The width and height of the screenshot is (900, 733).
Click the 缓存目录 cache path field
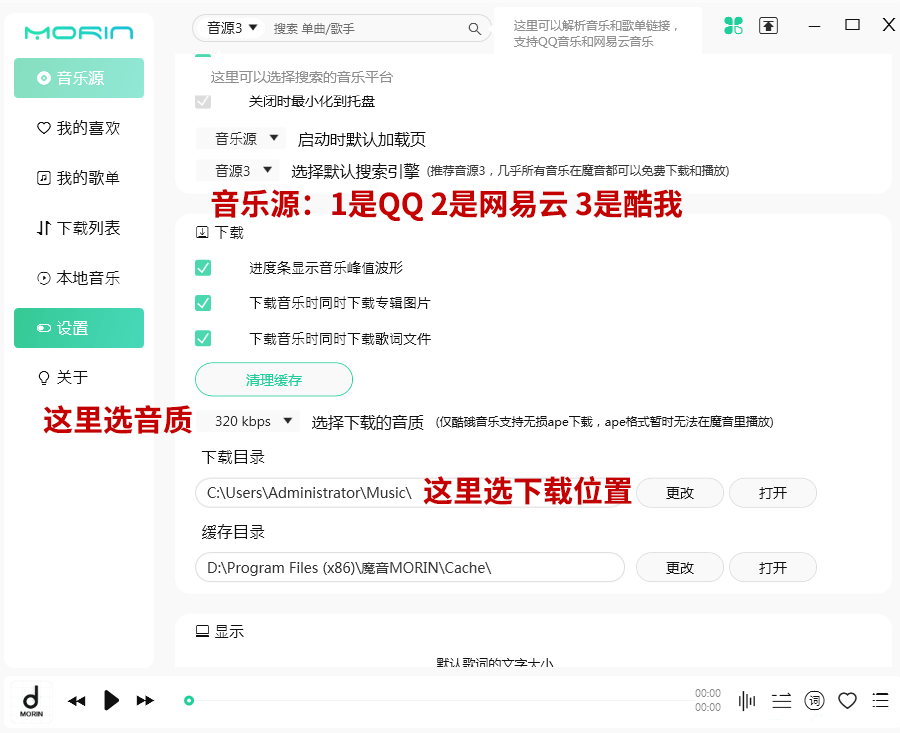point(410,568)
